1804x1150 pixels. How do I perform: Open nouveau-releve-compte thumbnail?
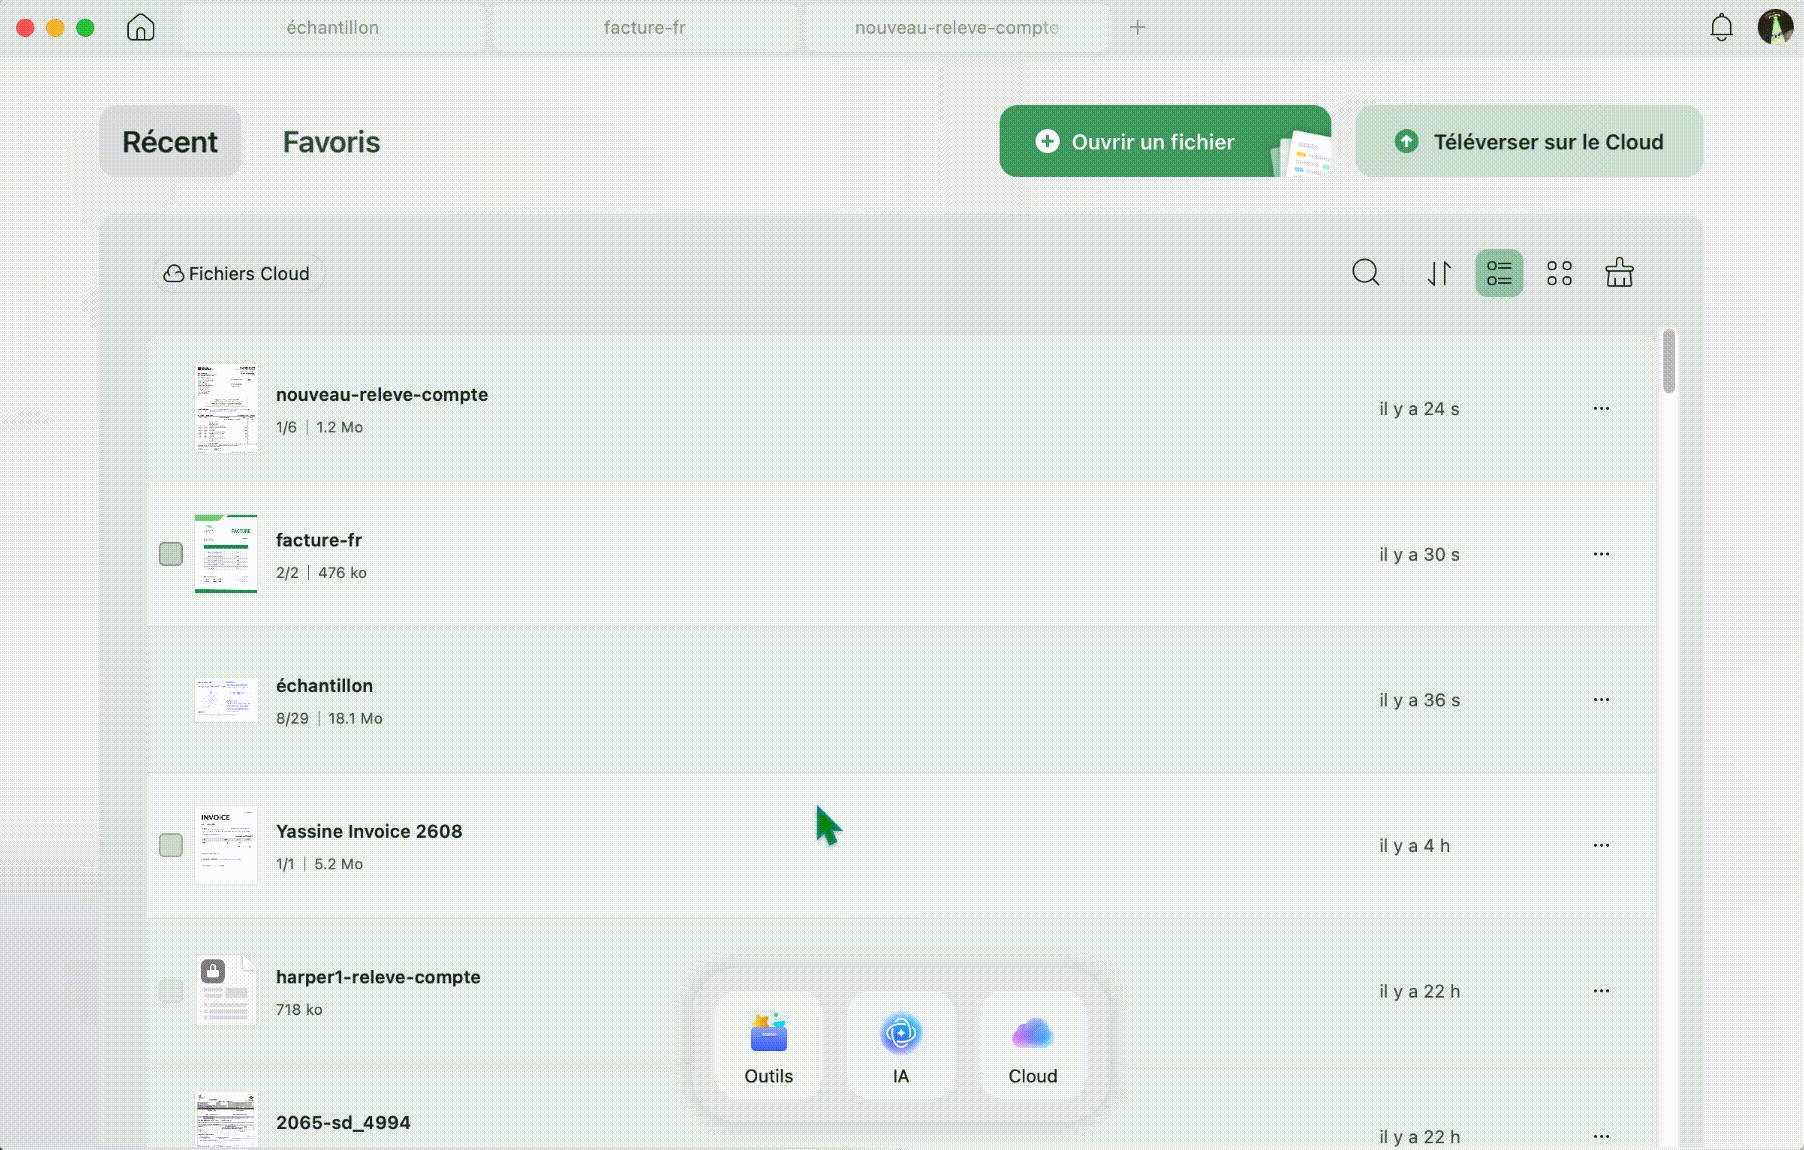coord(226,408)
